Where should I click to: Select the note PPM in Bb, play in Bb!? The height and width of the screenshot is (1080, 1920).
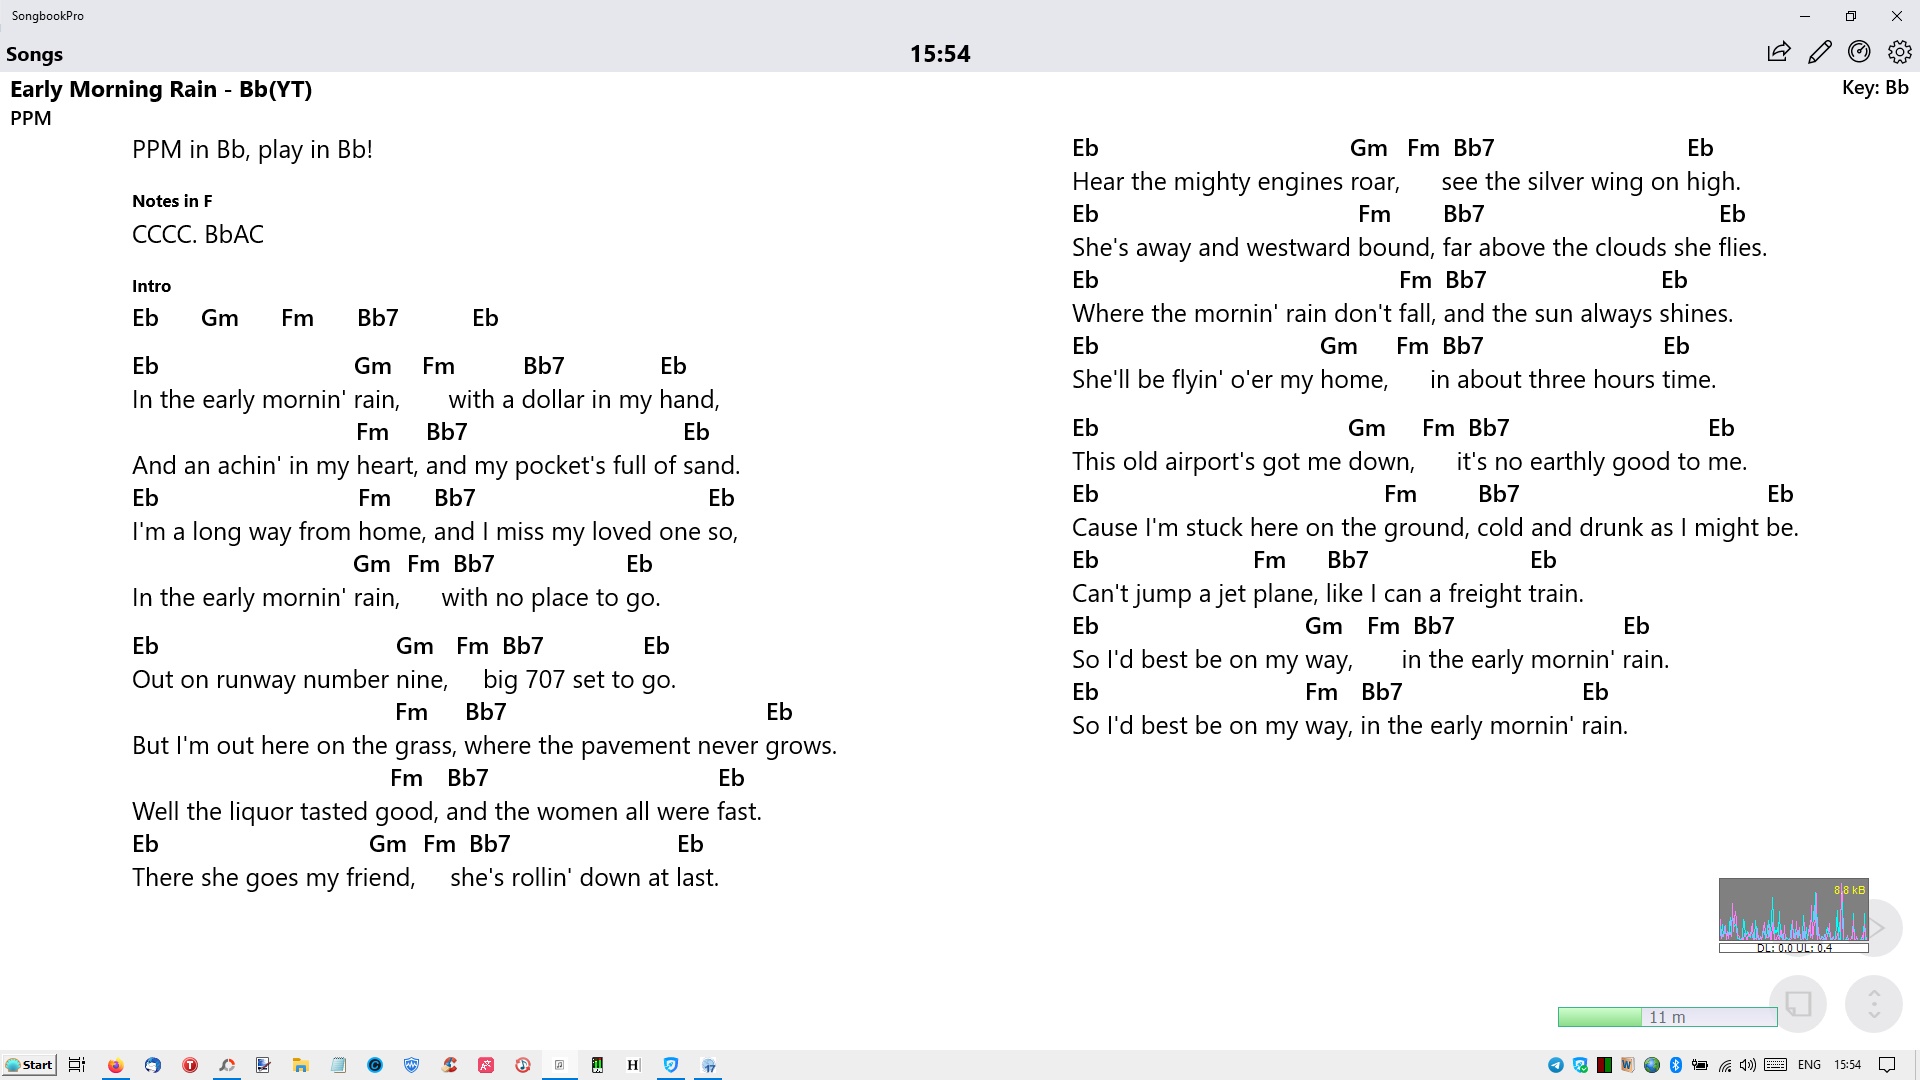pos(252,150)
